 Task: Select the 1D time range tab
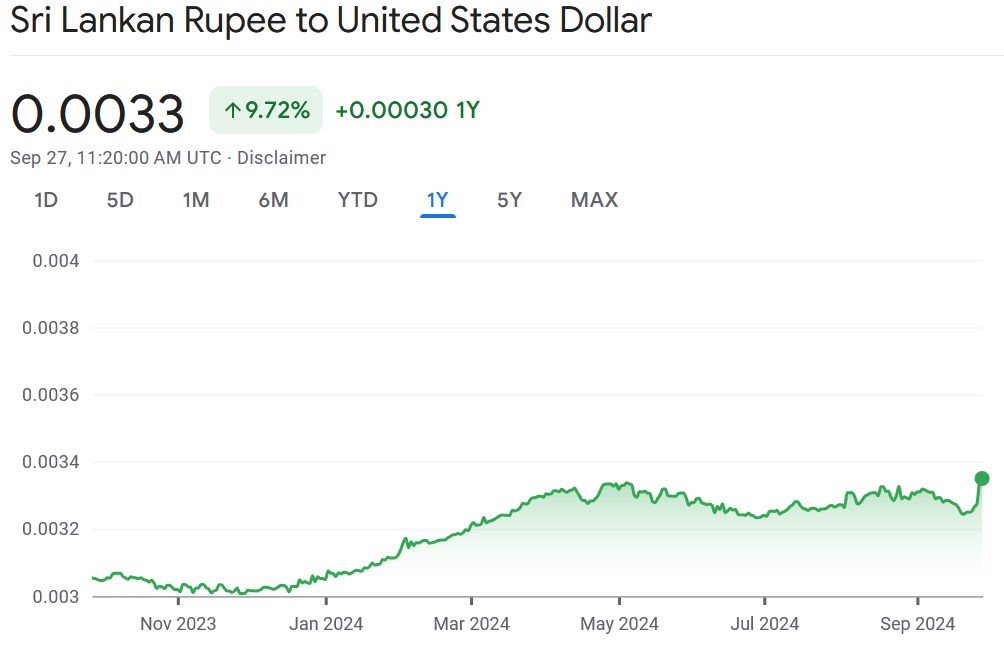coord(46,200)
